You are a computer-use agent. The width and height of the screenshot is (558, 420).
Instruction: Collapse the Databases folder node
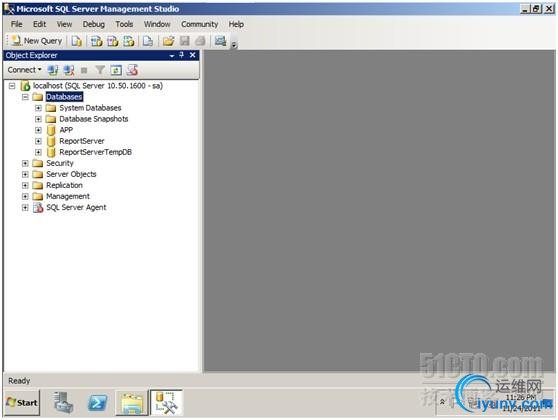(25, 97)
